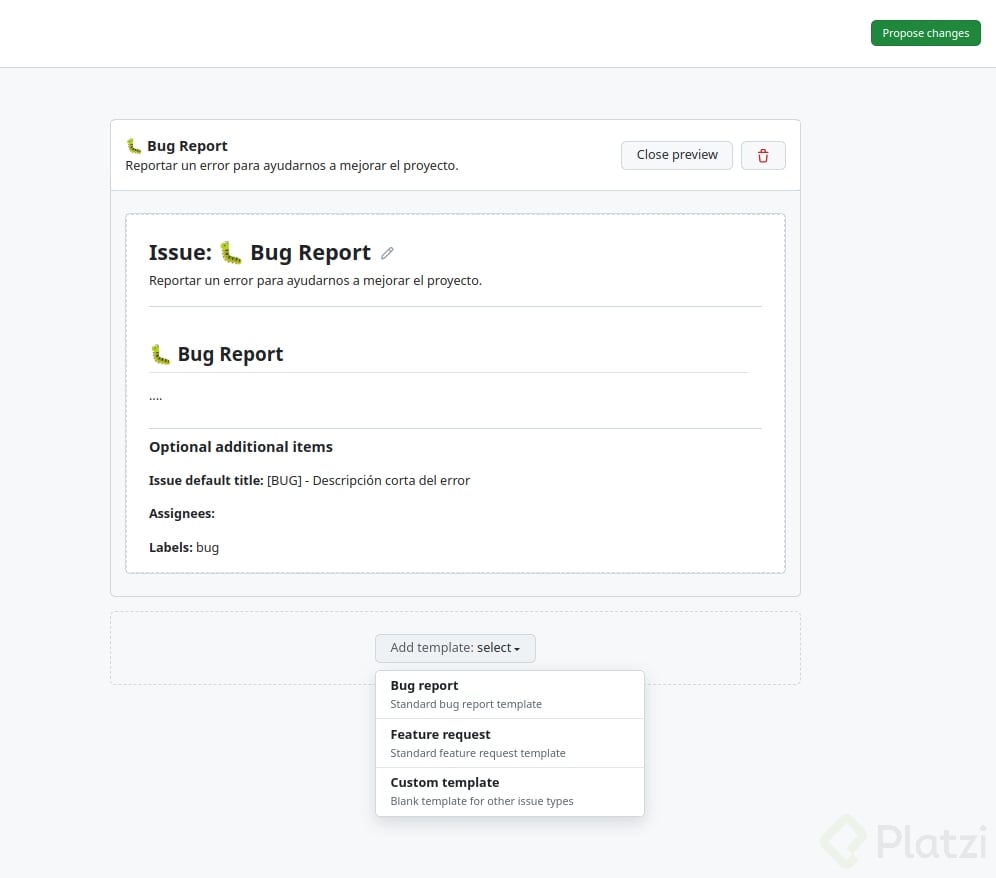The image size is (996, 878).
Task: Click the caterpillar emoji in the Issue title
Action: [x=231, y=253]
